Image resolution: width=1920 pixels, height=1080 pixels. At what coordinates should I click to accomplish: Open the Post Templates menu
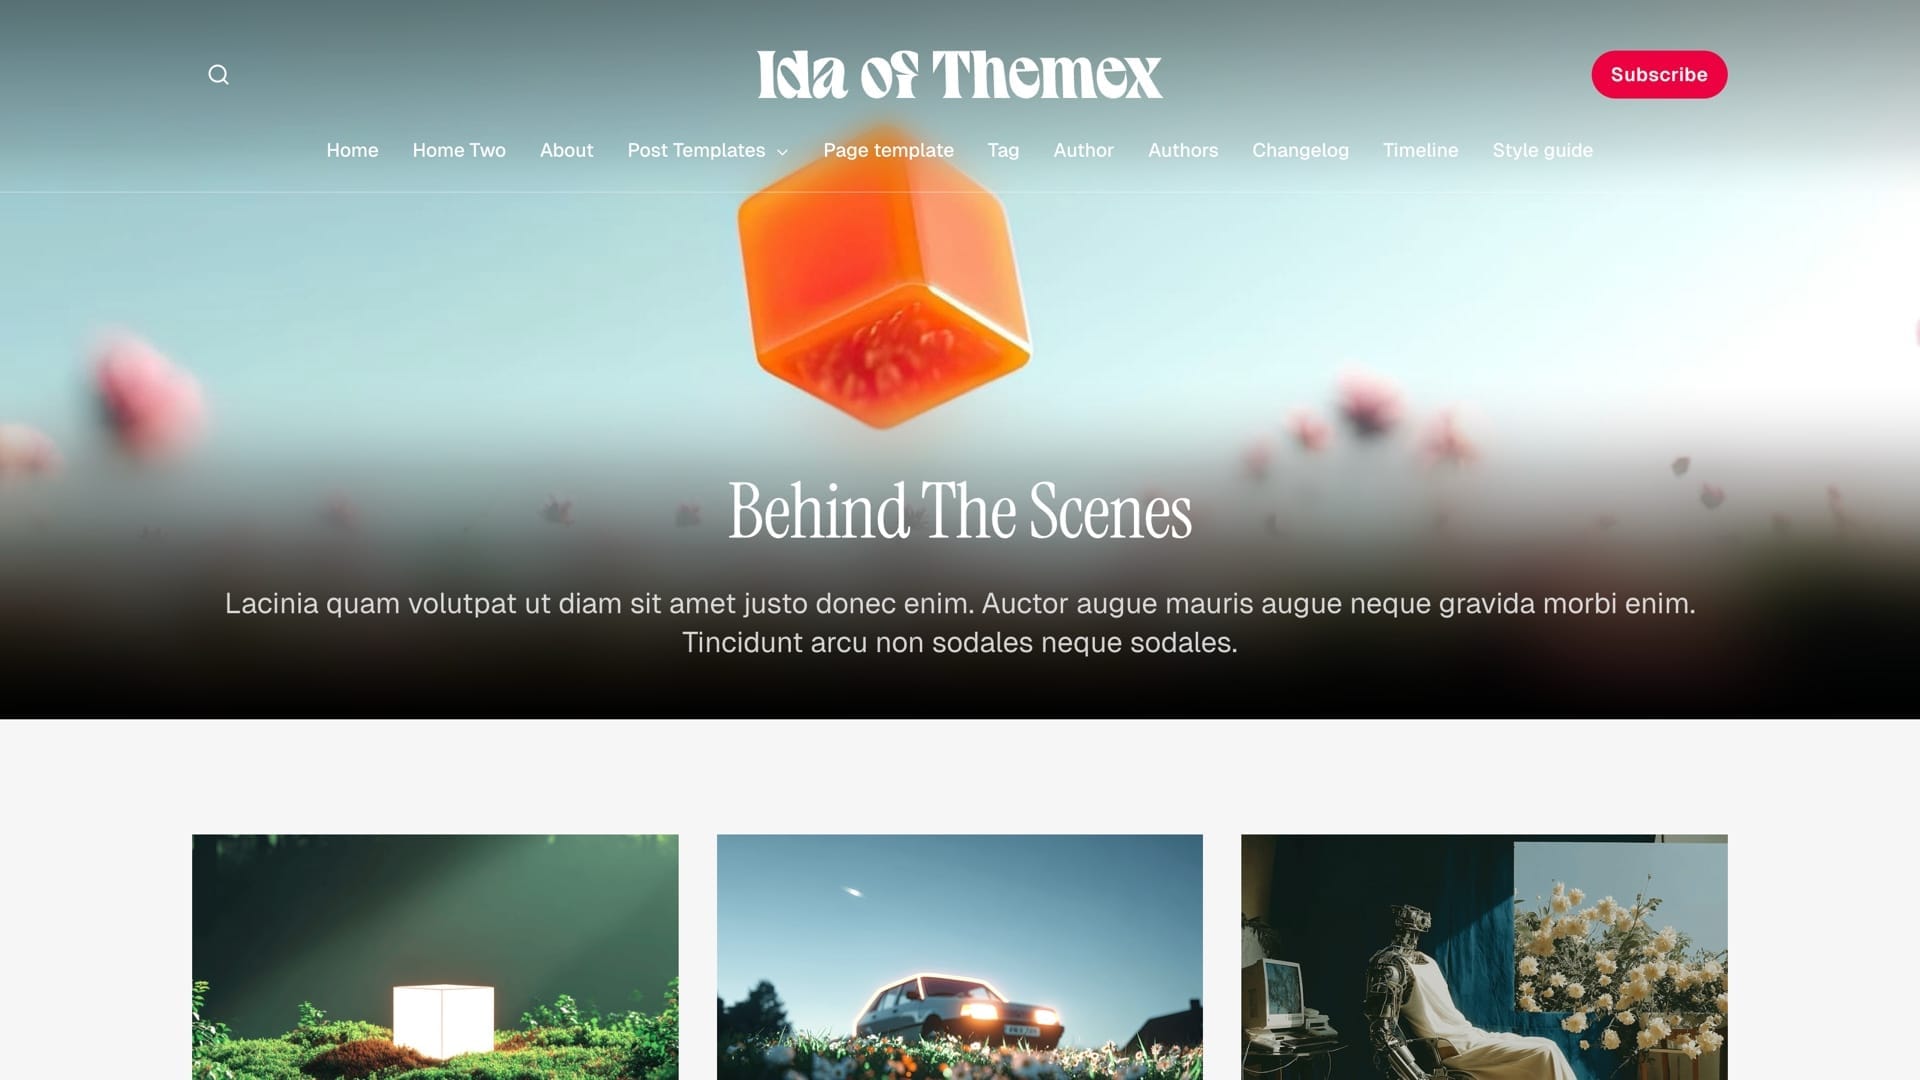coord(696,150)
